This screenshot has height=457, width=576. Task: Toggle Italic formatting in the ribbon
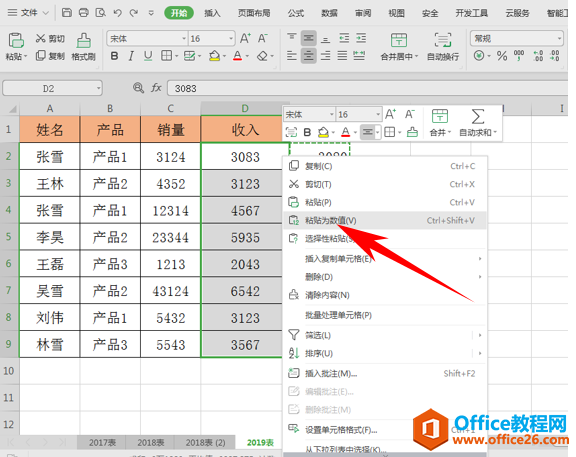coord(131,56)
